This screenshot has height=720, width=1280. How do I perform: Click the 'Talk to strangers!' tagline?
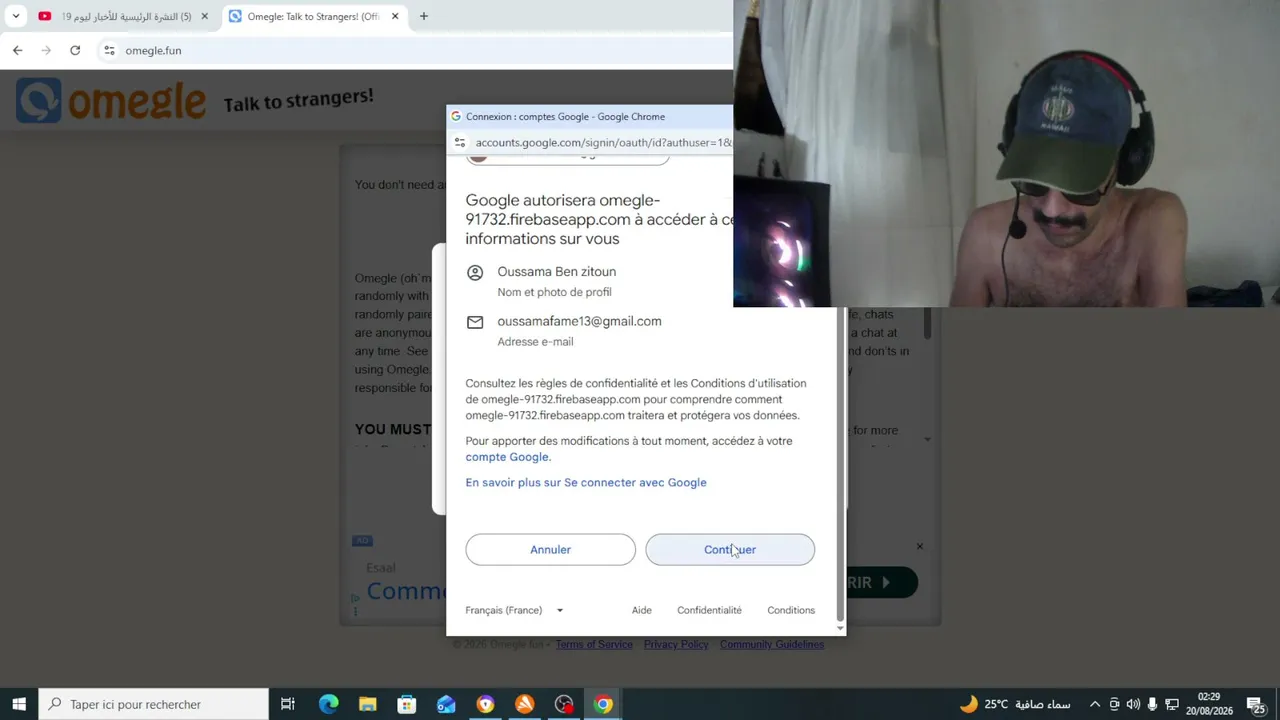[299, 100]
